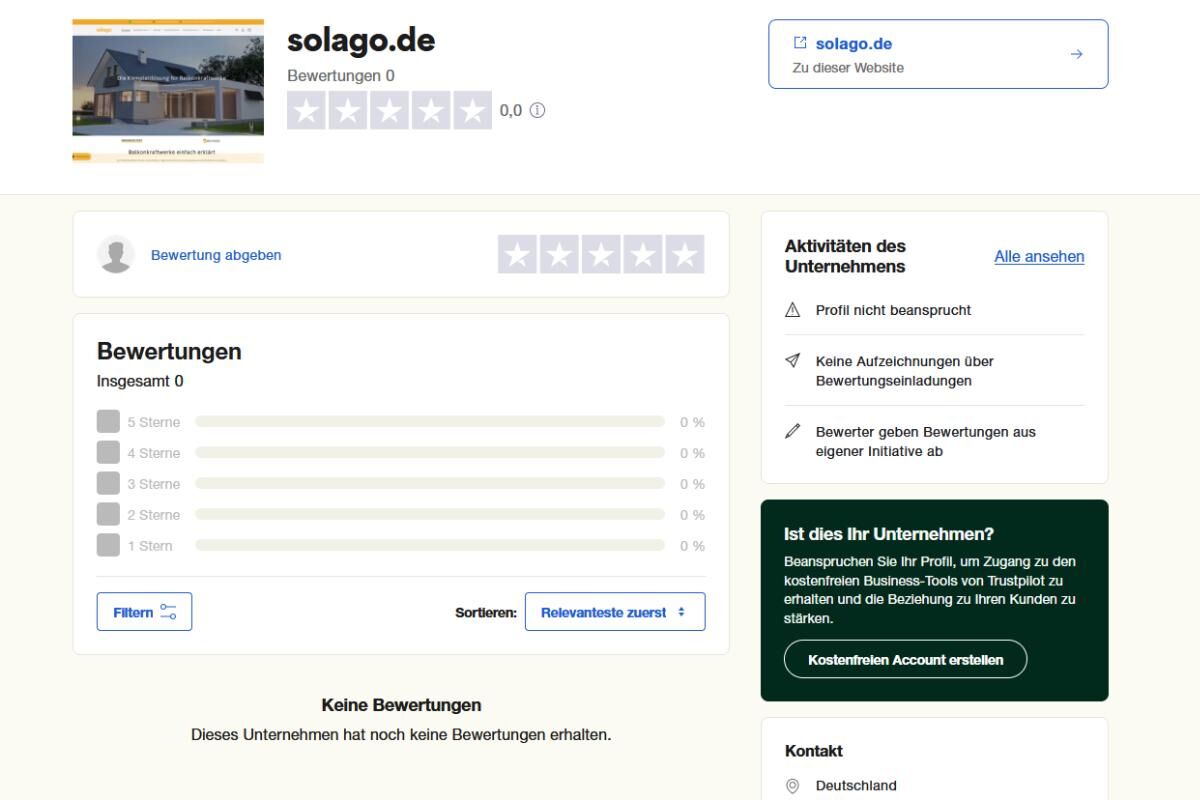This screenshot has height=800, width=1200.
Task: Open the Relevanteste zuerst sorting dropdown
Action: coord(614,611)
